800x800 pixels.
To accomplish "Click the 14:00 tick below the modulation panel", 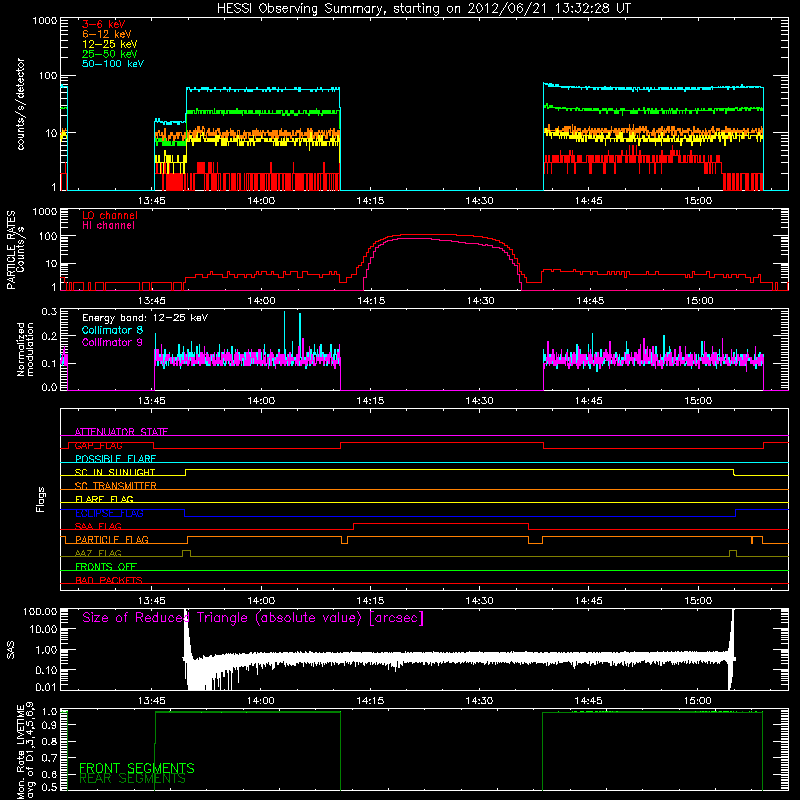I will (261, 401).
